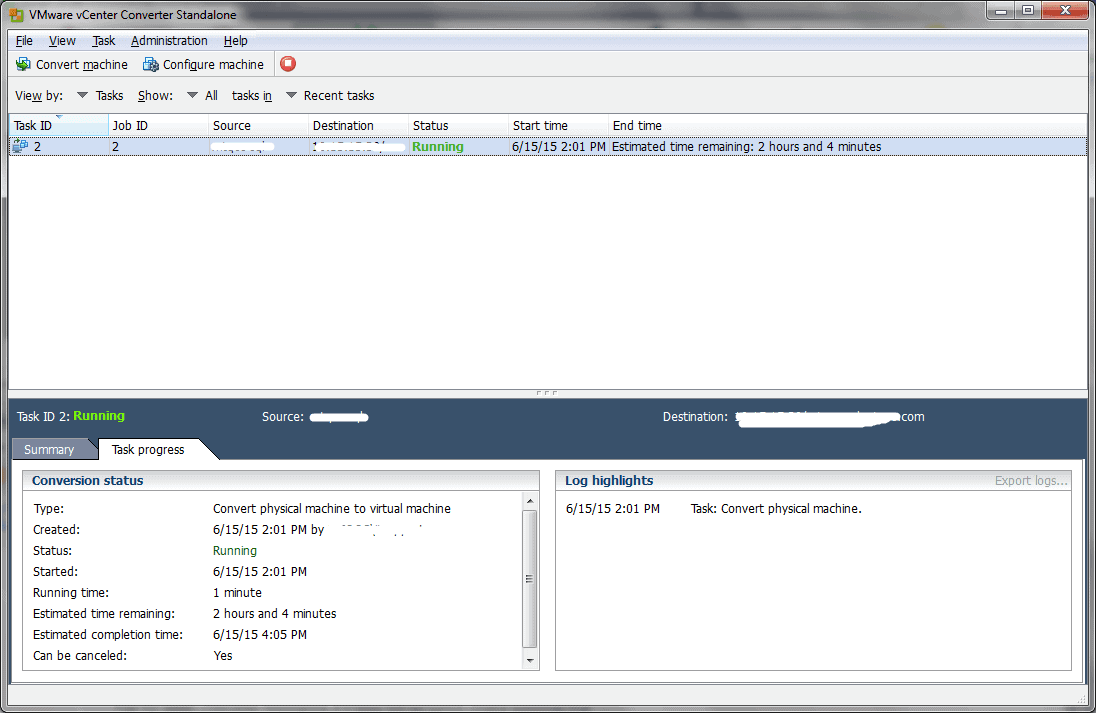Screen dimensions: 1096x713
Task: Click the Export logs link
Action: pos(1031,480)
